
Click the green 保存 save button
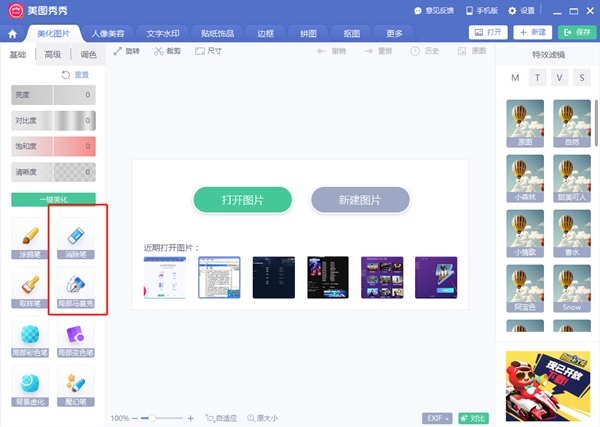[577, 33]
